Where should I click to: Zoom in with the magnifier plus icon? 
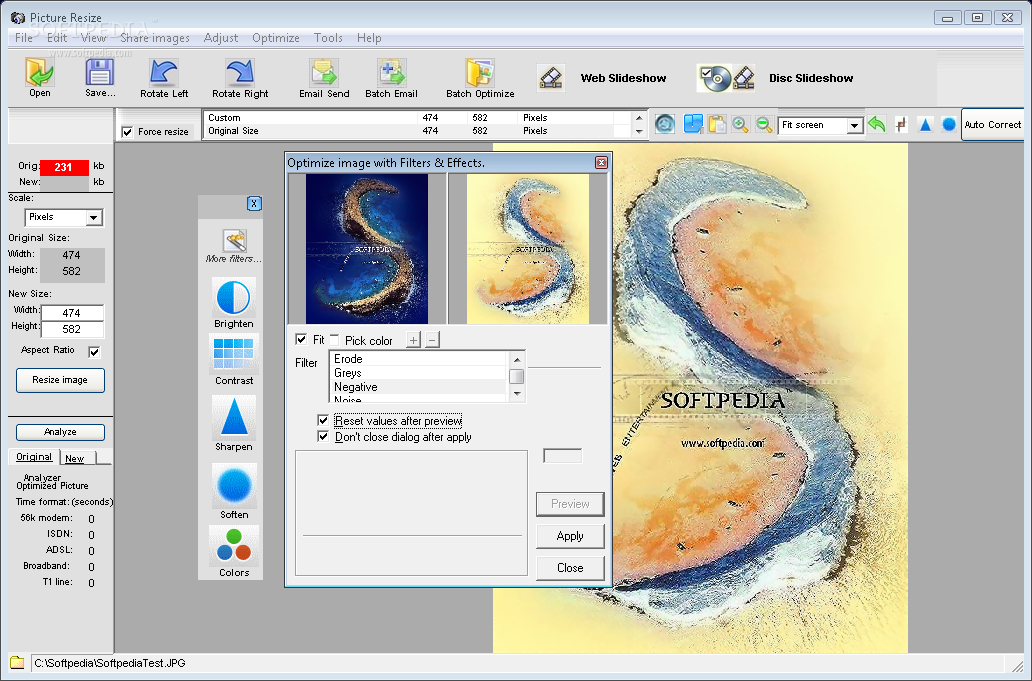[740, 124]
